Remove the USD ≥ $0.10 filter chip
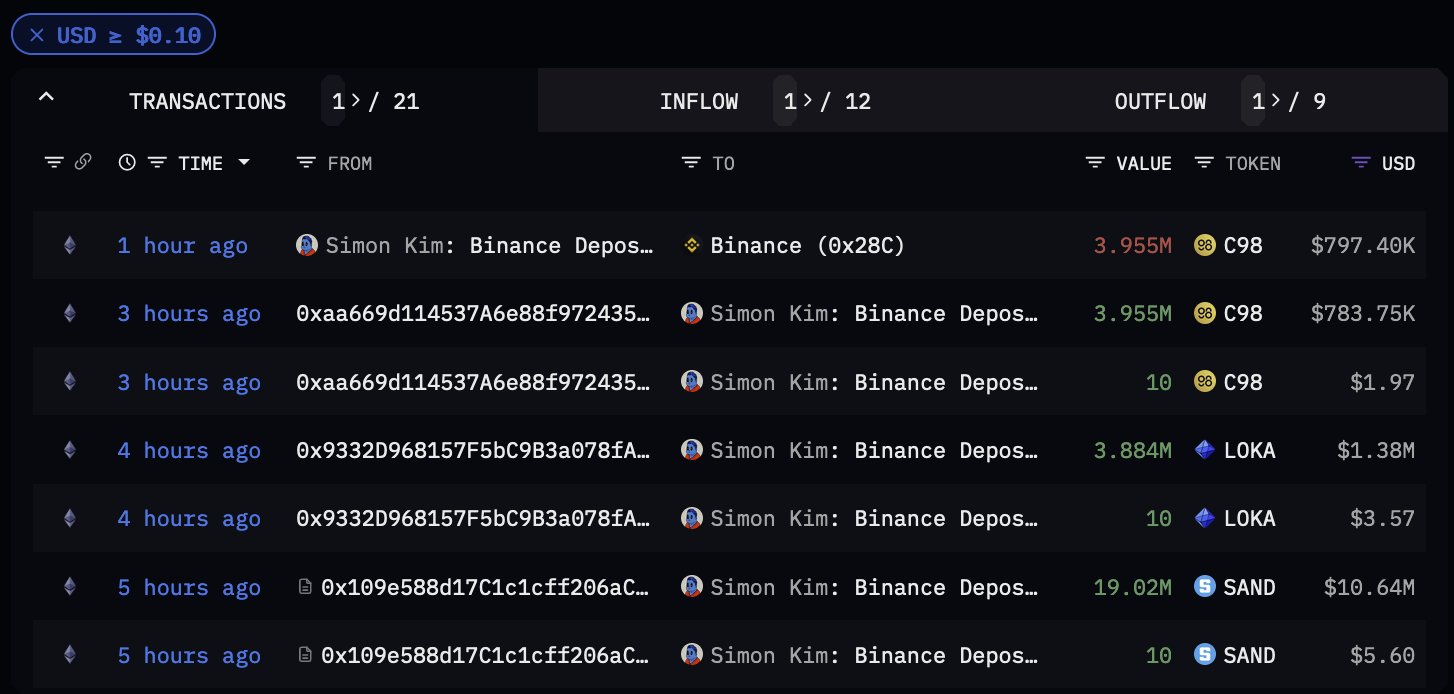Viewport: 1454px width, 694px height. pos(37,36)
